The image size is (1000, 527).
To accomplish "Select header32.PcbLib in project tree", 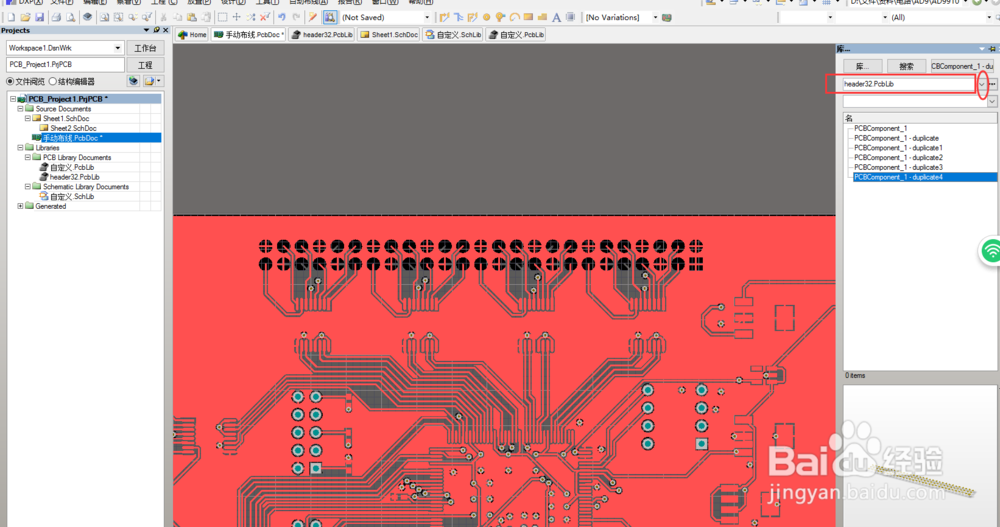I will click(x=75, y=177).
